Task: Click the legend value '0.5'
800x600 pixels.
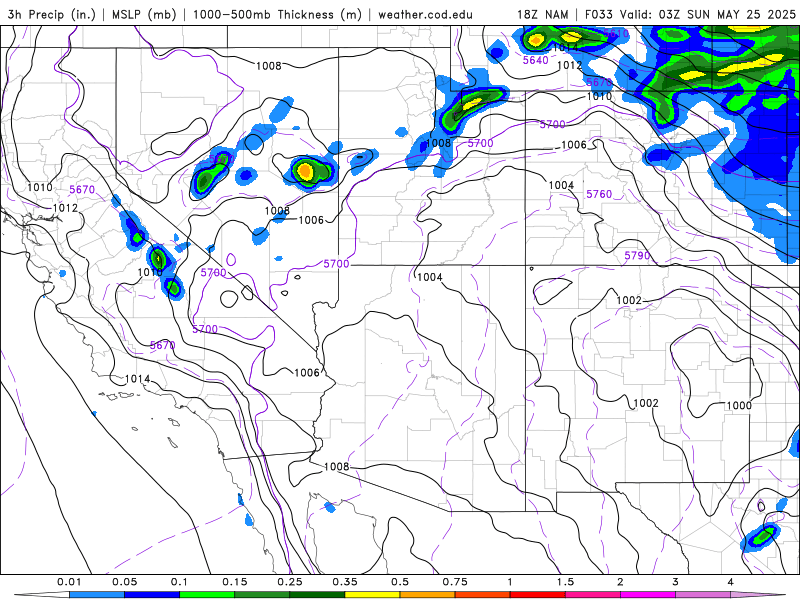Action: [x=400, y=582]
